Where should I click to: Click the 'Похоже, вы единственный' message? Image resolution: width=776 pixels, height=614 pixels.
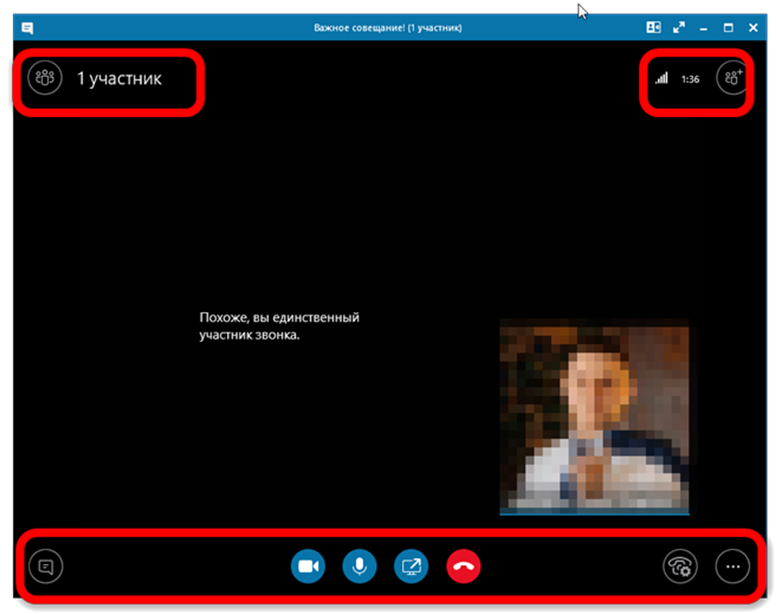(279, 326)
